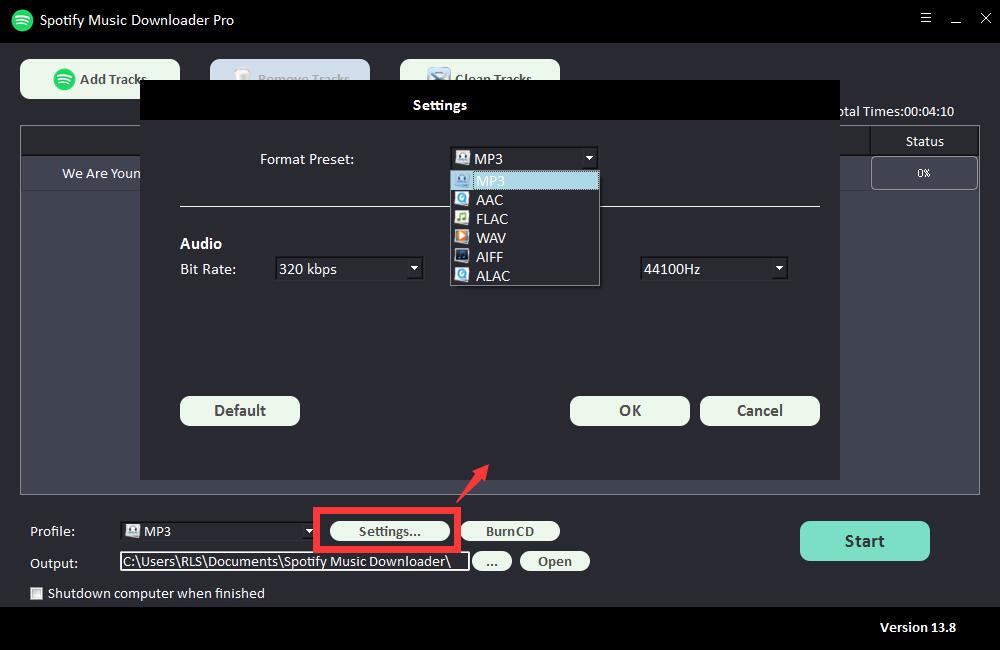Open the Bit Rate 320 kbps dropdown

[414, 268]
